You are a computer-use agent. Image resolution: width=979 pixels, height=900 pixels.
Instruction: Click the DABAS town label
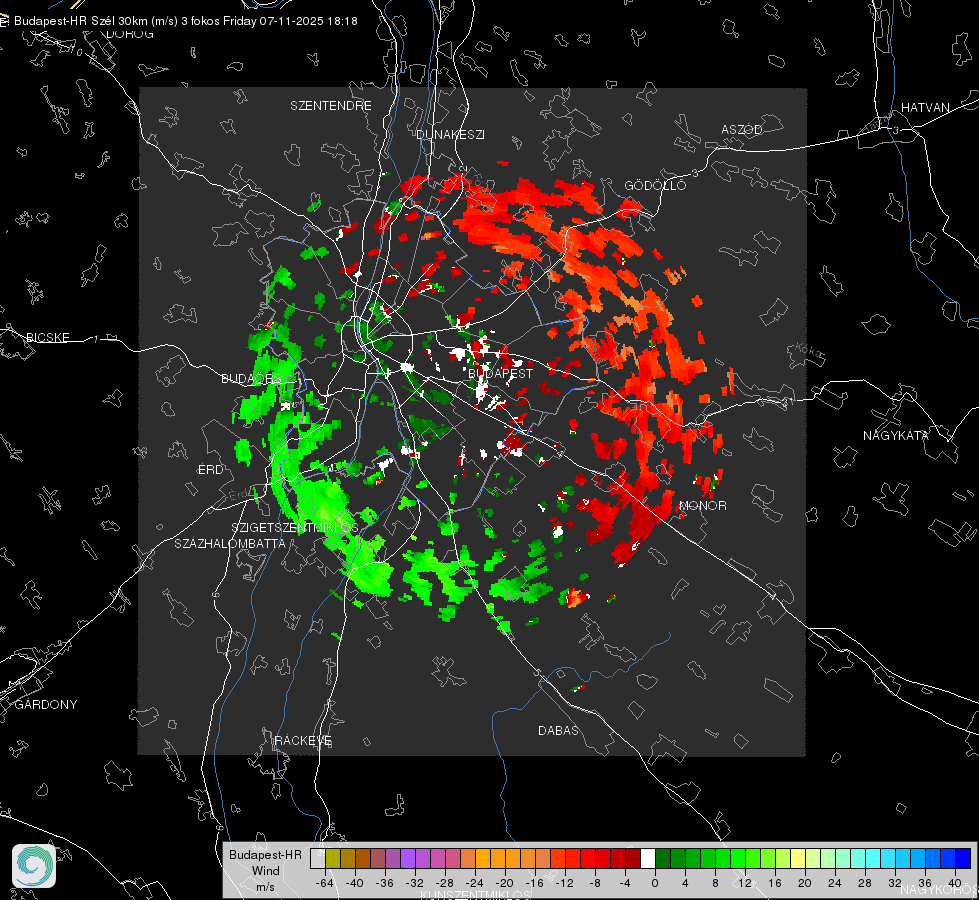click(x=558, y=730)
